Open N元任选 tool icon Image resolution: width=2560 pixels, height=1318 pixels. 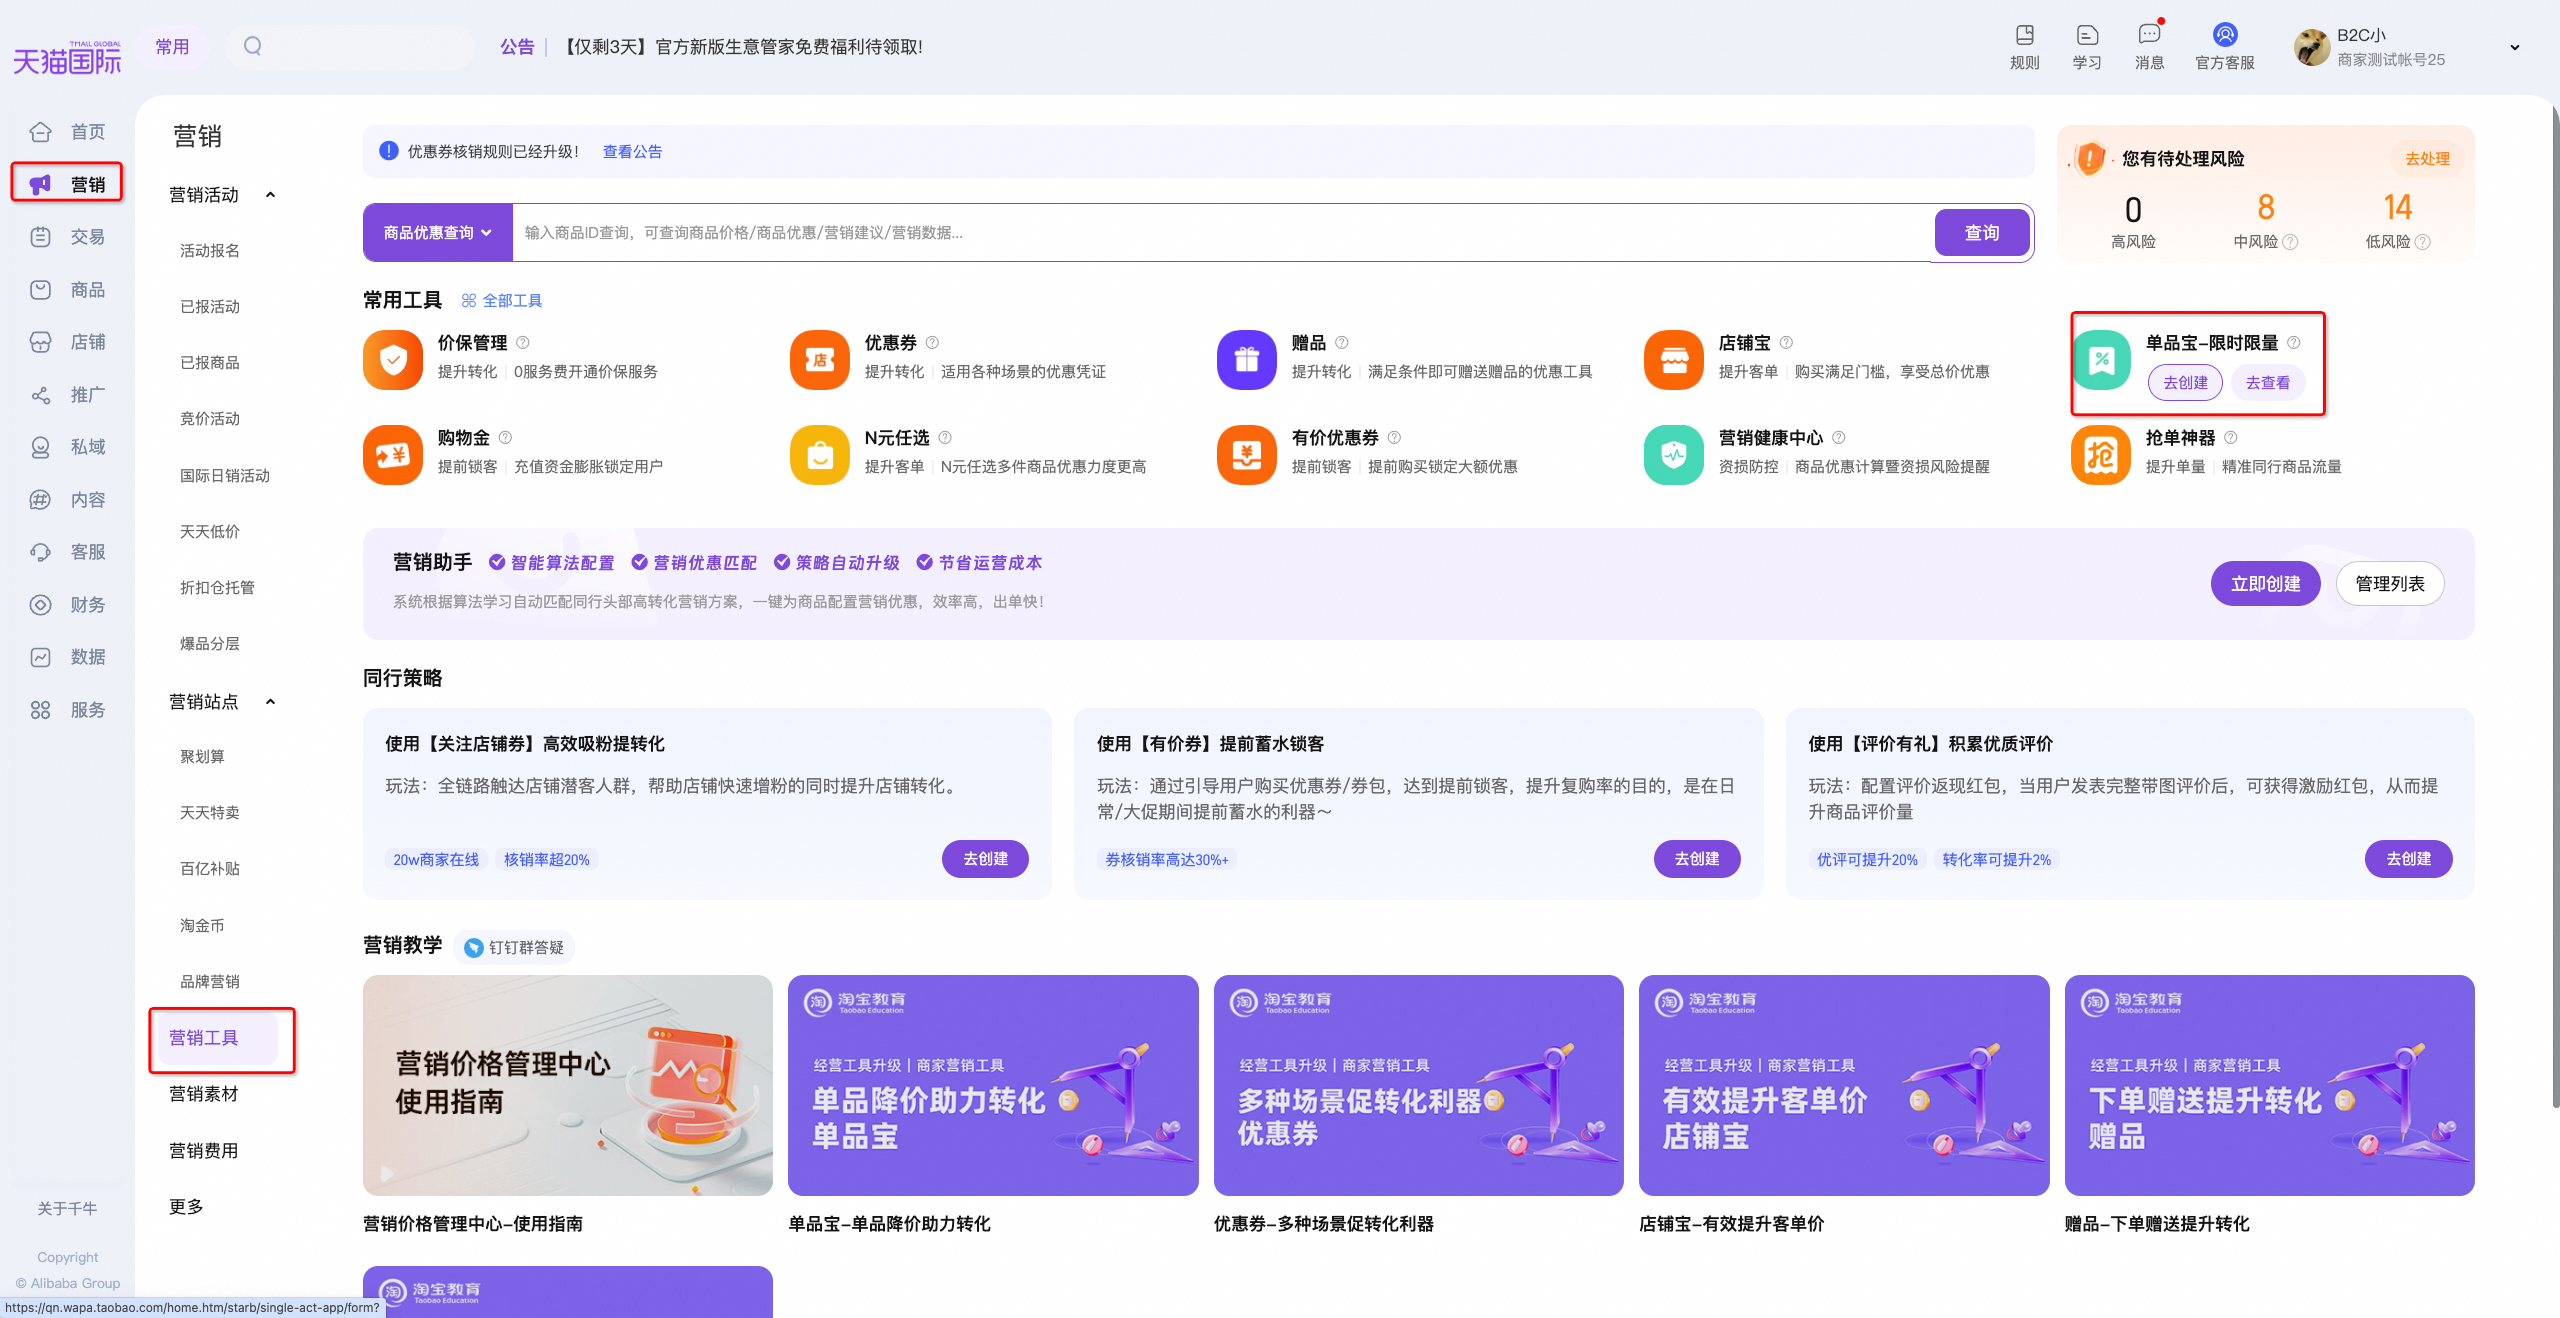click(820, 455)
